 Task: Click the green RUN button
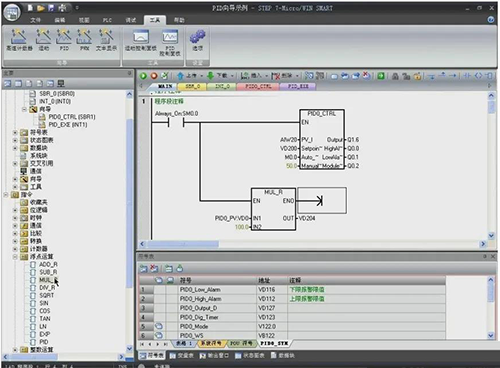tap(143, 76)
